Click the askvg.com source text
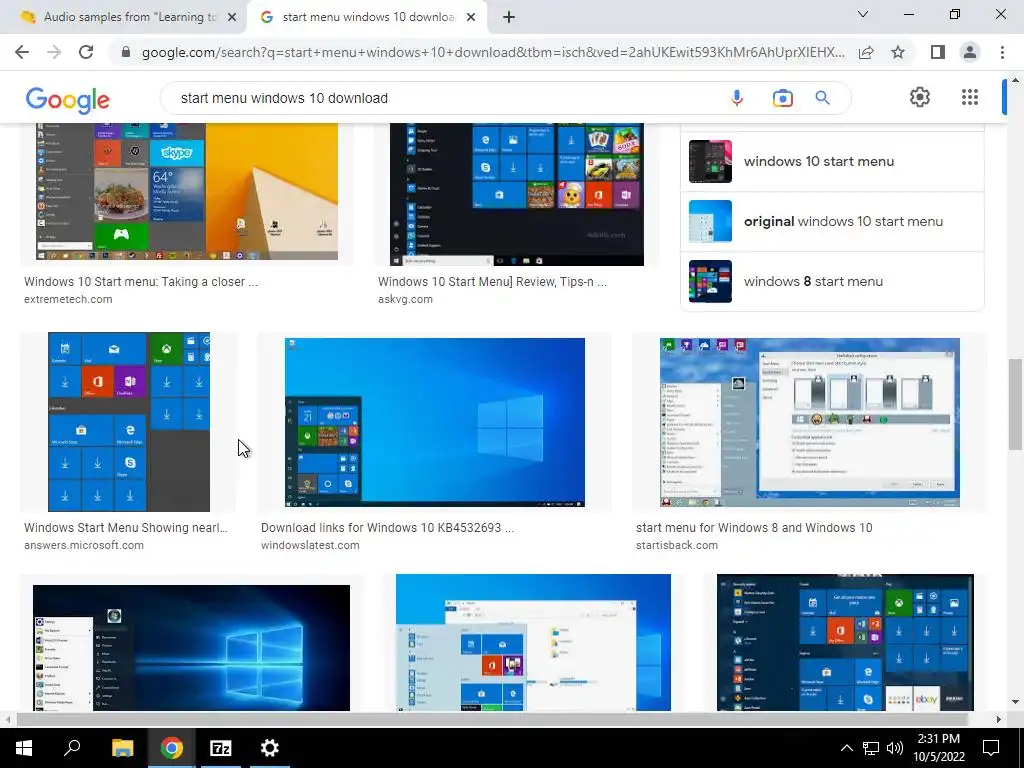Image resolution: width=1024 pixels, height=768 pixels. (405, 299)
